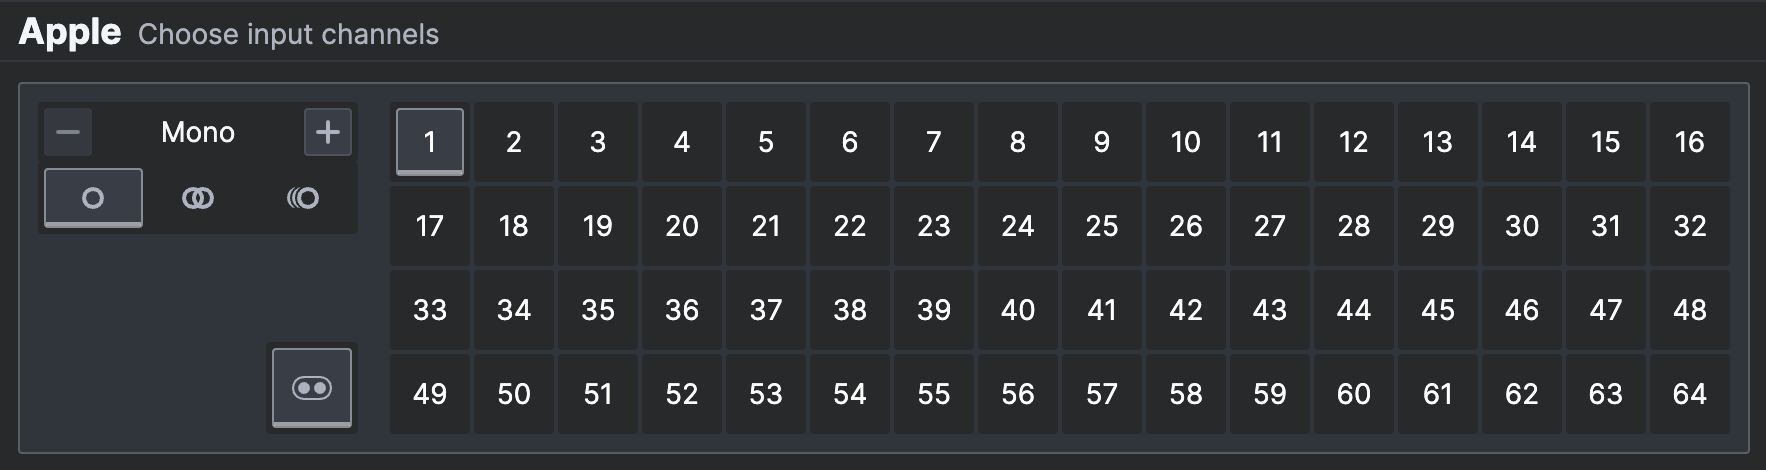Select input channel 64
The image size is (1766, 470).
(x=1690, y=394)
